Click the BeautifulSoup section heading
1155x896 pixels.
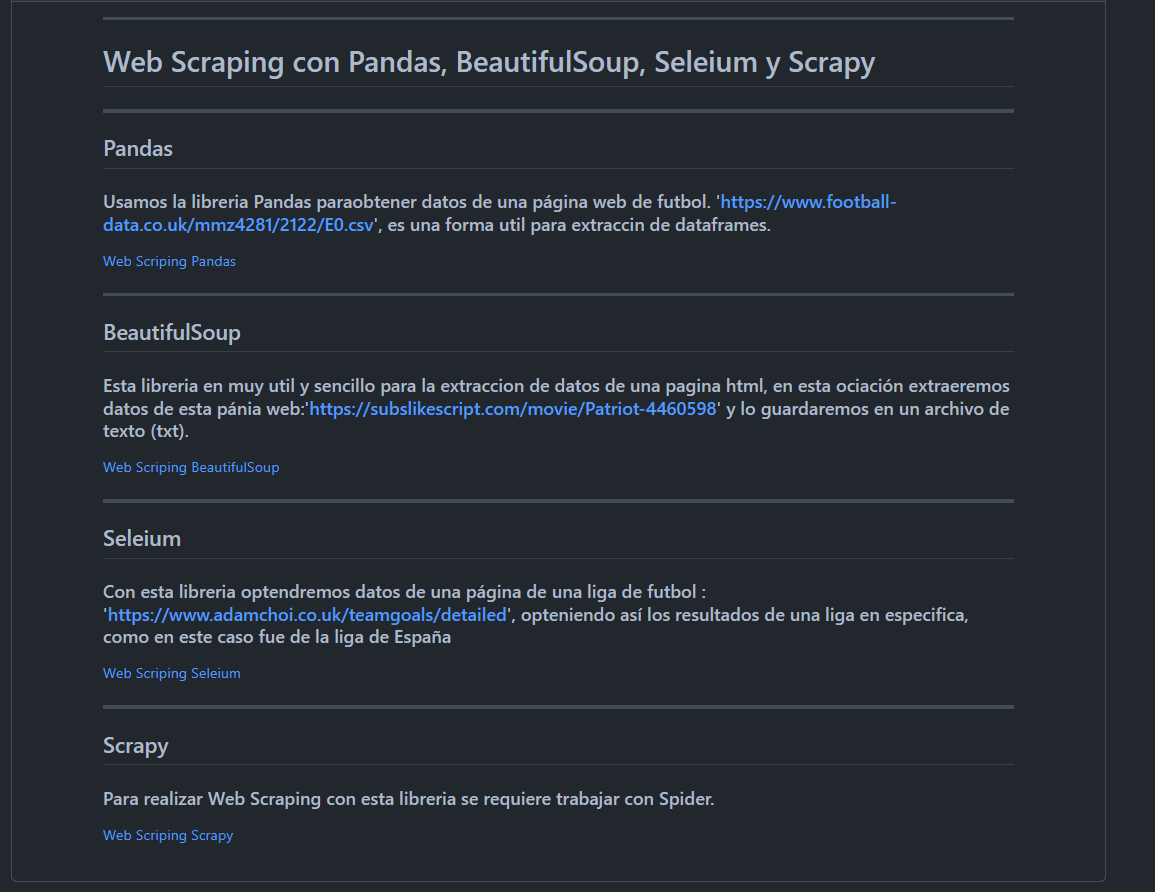[172, 332]
